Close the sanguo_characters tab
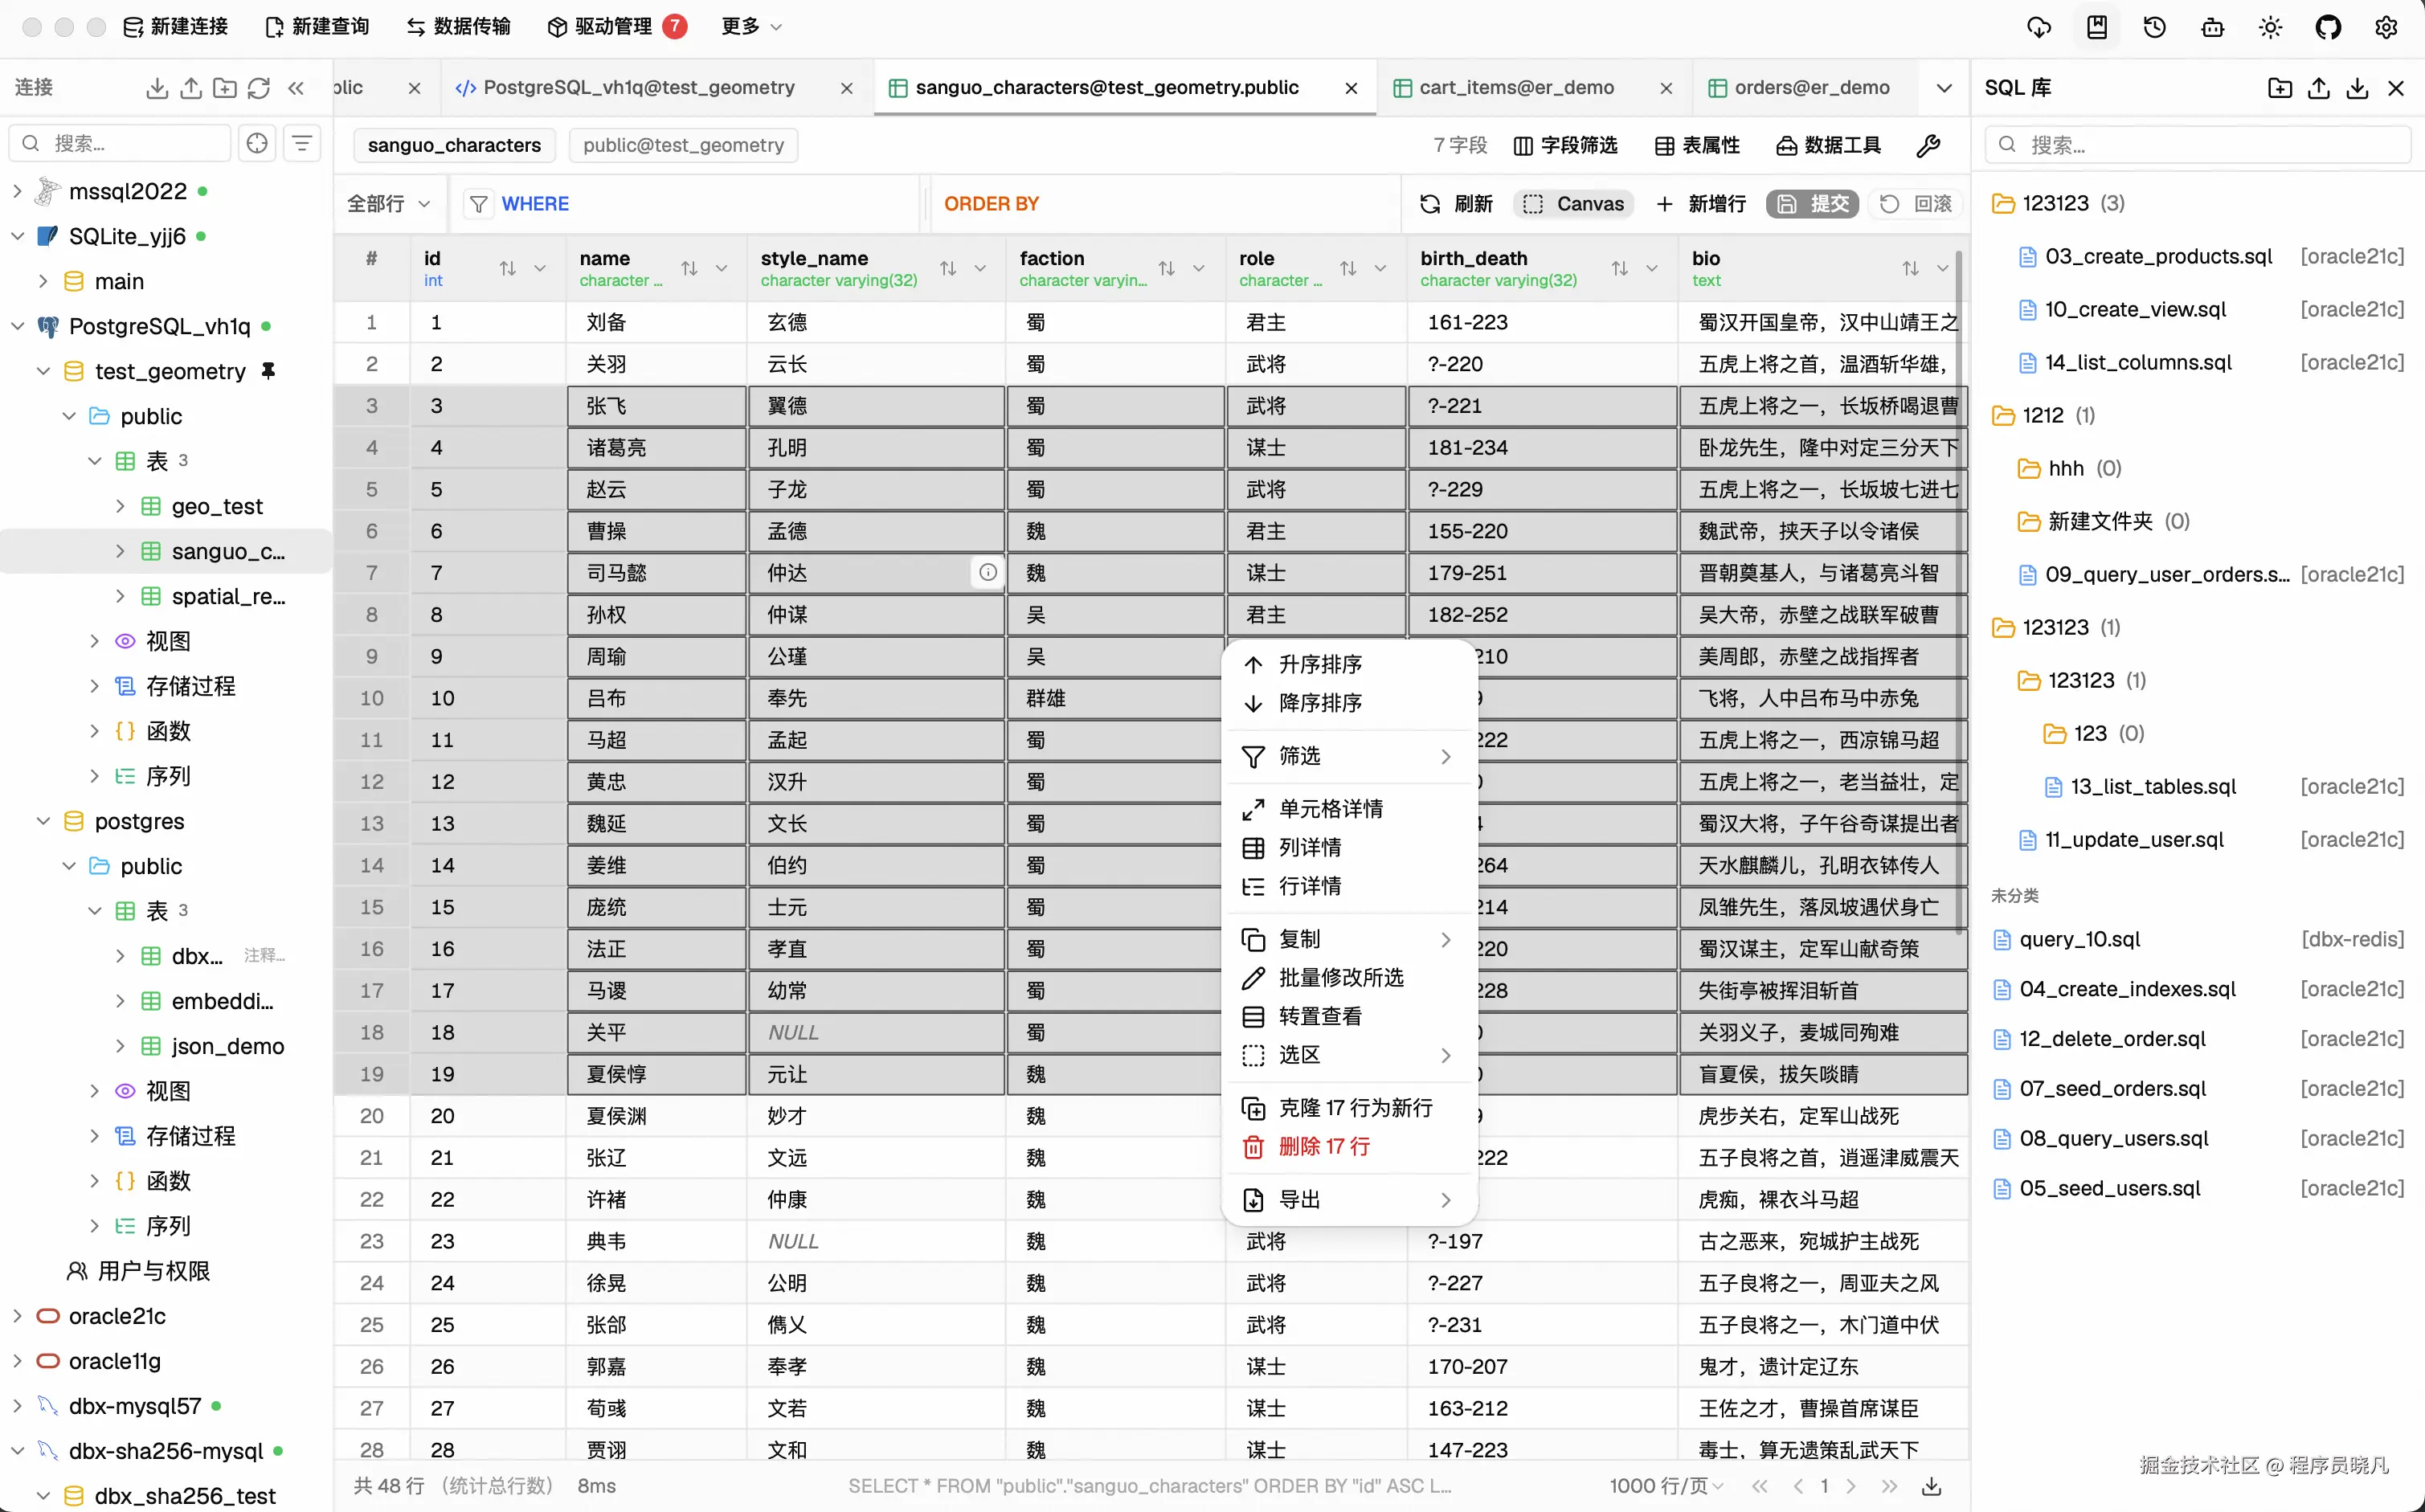 (1351, 88)
